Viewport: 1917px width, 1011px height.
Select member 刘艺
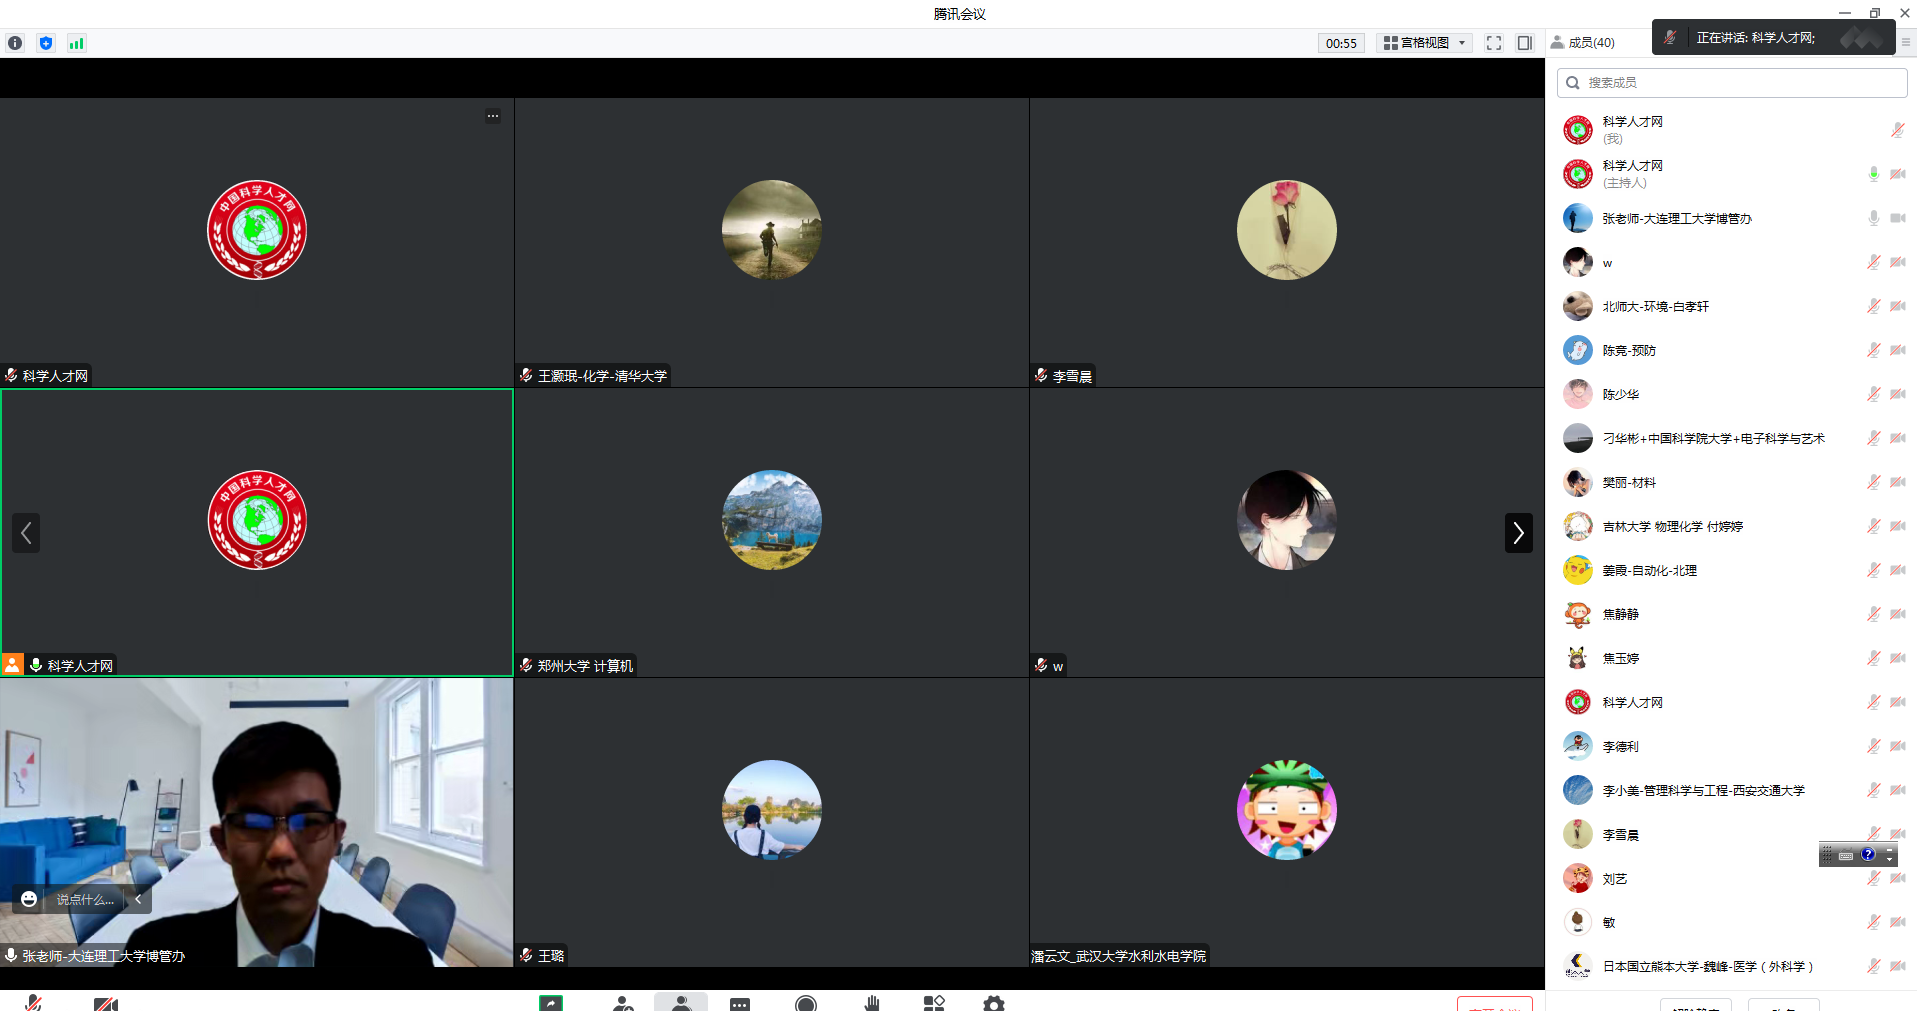click(x=1732, y=878)
